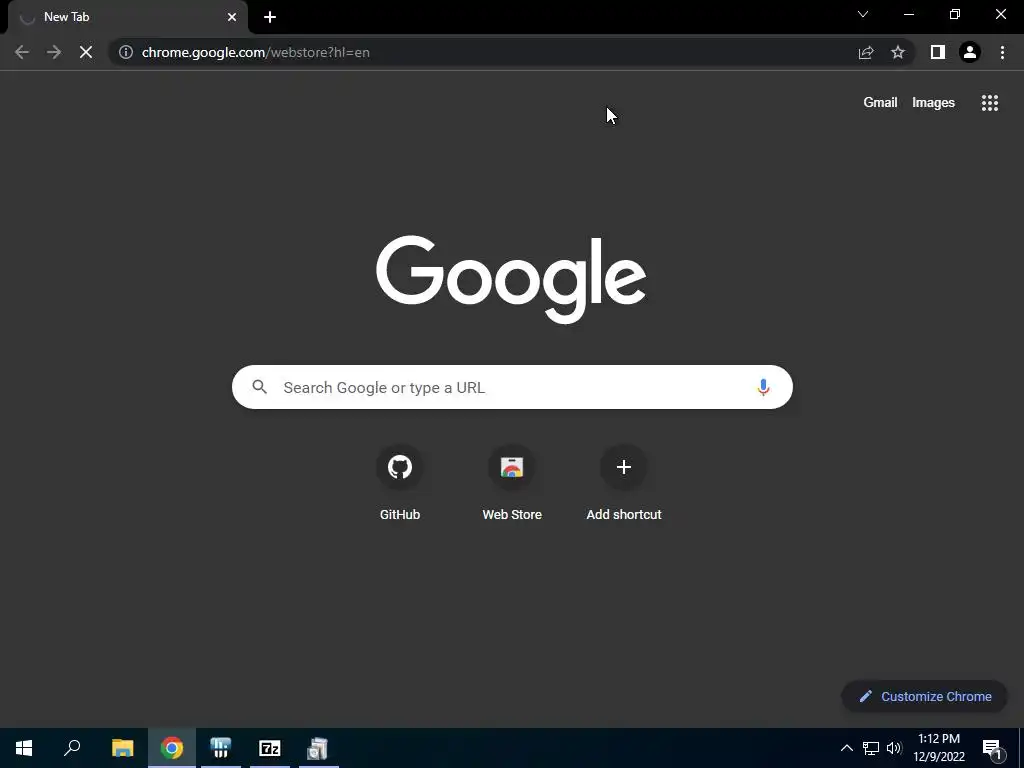1024x768 pixels.
Task: Start voice search with the microphone
Action: coord(763,387)
